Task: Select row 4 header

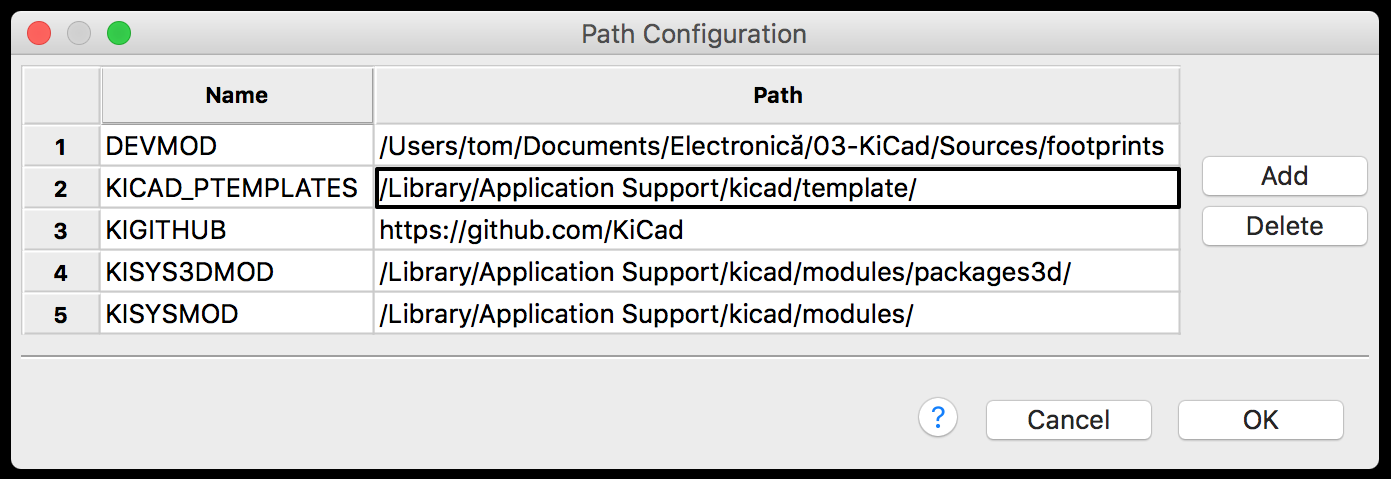Action: click(x=61, y=273)
